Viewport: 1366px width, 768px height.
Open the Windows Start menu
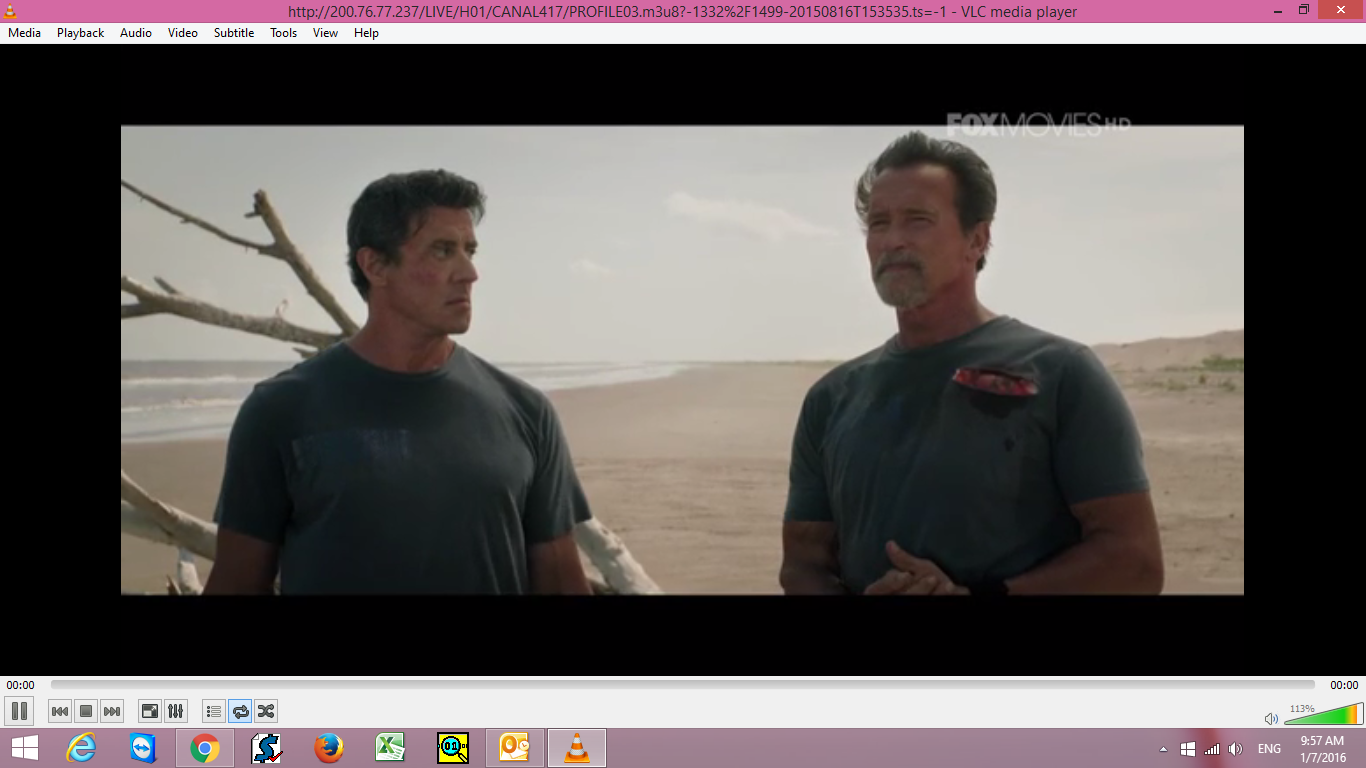[x=24, y=748]
